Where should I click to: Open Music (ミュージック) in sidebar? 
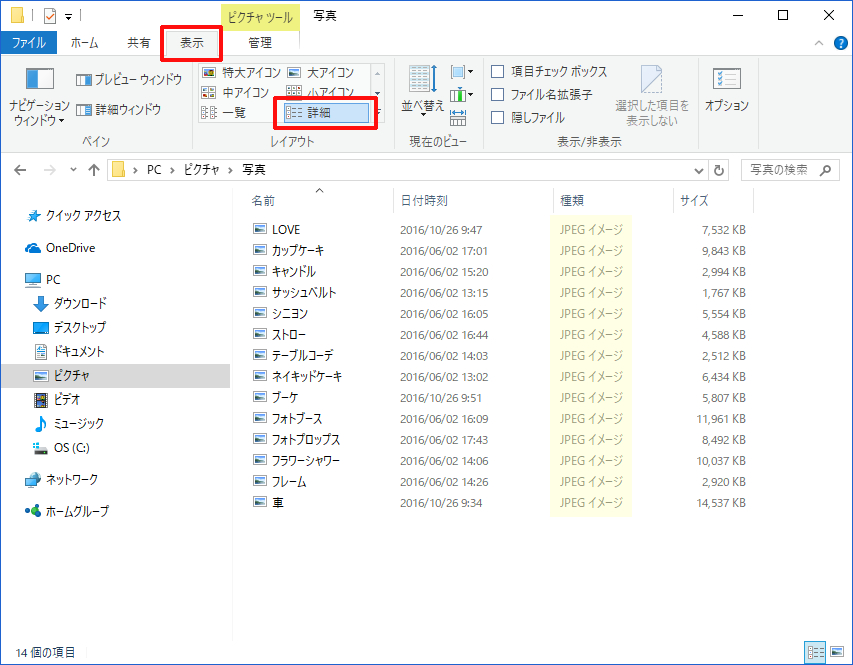pos(69,423)
